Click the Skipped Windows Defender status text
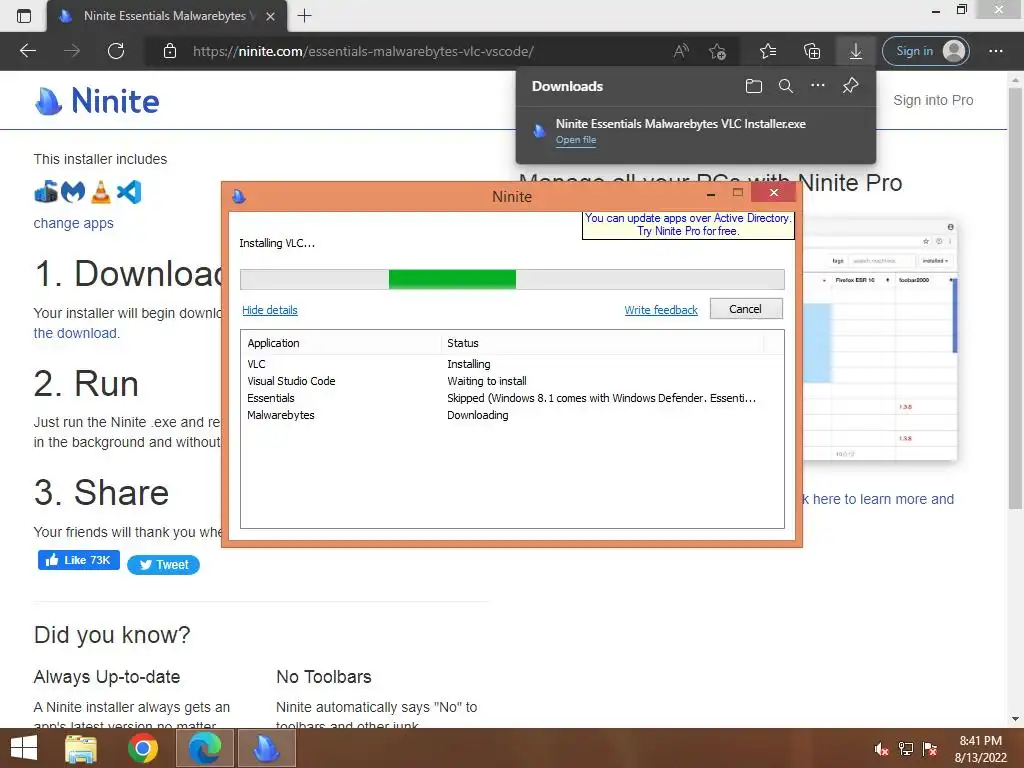 click(x=601, y=398)
